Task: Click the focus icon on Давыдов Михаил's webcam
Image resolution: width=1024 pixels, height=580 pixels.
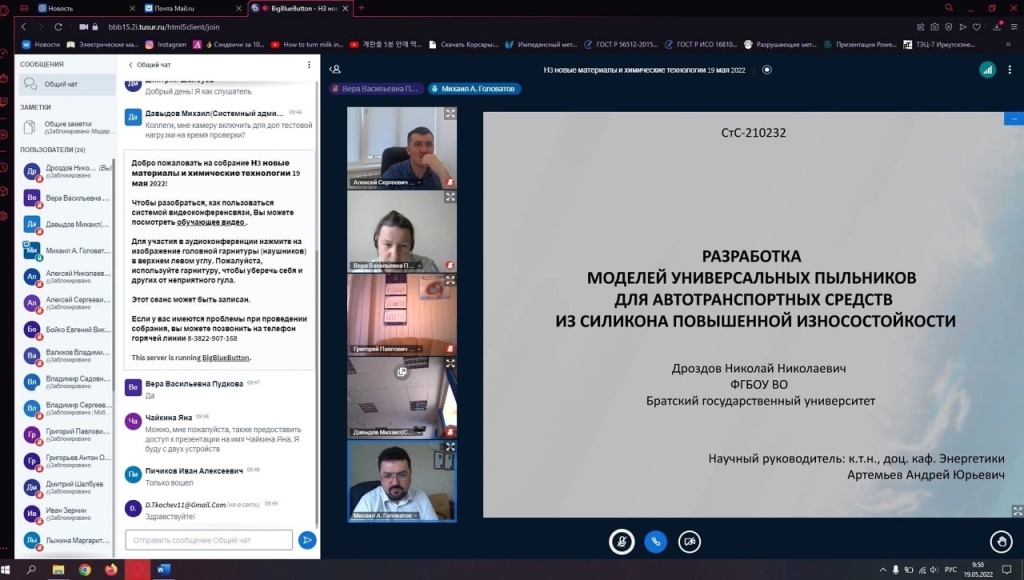Action: [402, 372]
